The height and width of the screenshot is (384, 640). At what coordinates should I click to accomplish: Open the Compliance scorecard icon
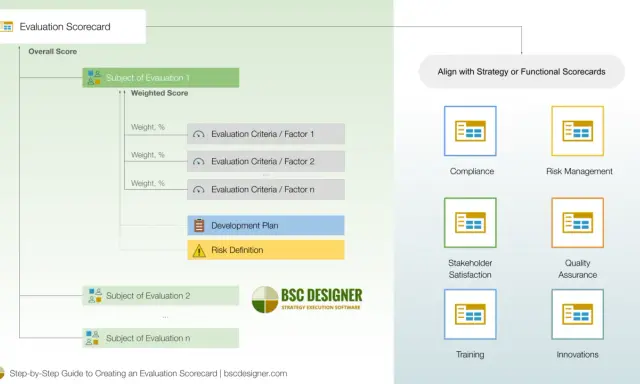[x=470, y=131]
